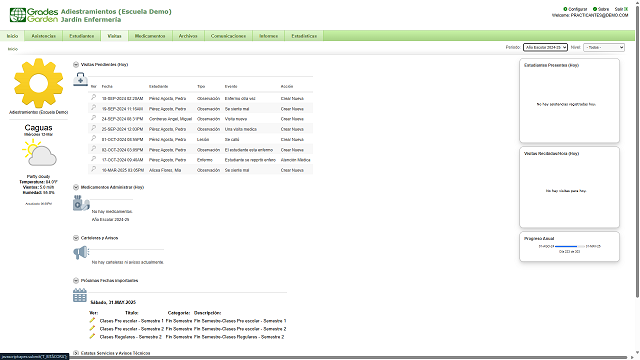Edit Clases Pre escolar - Semestre 1 pencil
Viewport: 640px width, 360px height.
tap(92, 320)
